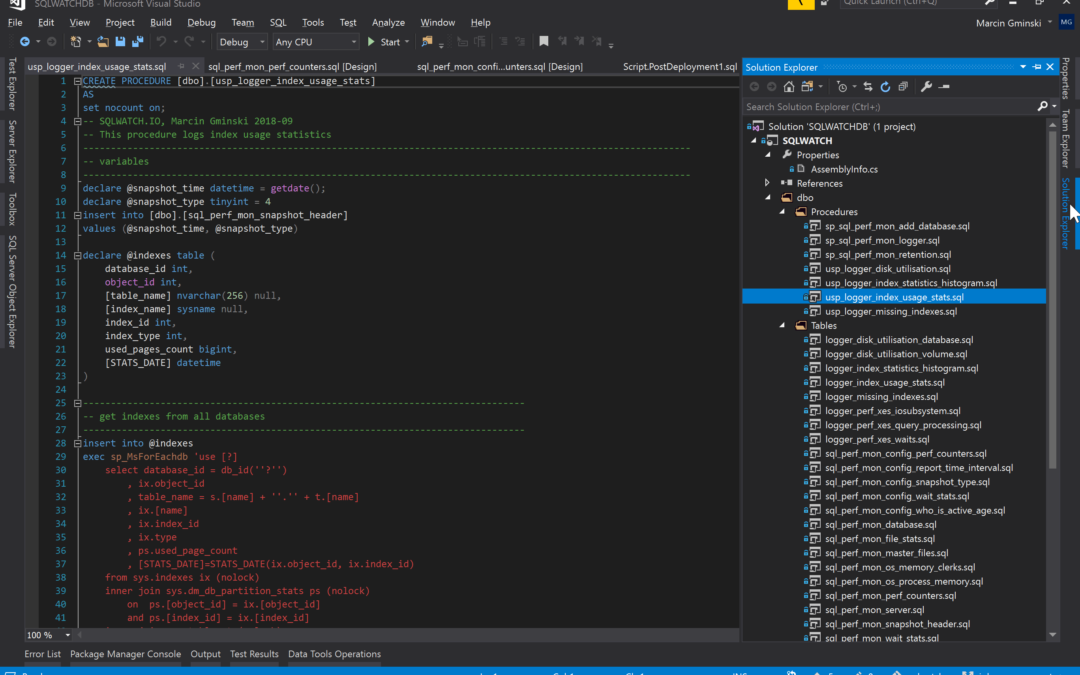This screenshot has width=1080, height=675.
Task: Open the SQL menu
Action: pyautogui.click(x=278, y=22)
